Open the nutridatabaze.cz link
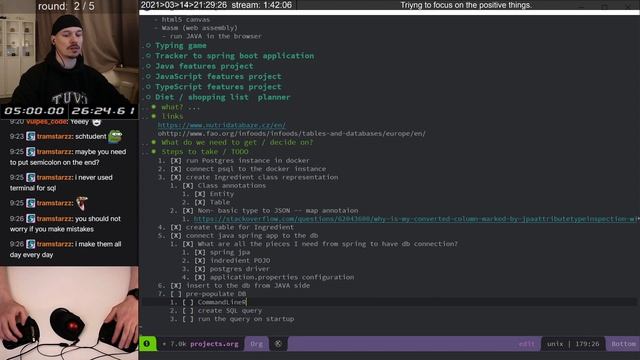This screenshot has height=360, width=640. 222,125
